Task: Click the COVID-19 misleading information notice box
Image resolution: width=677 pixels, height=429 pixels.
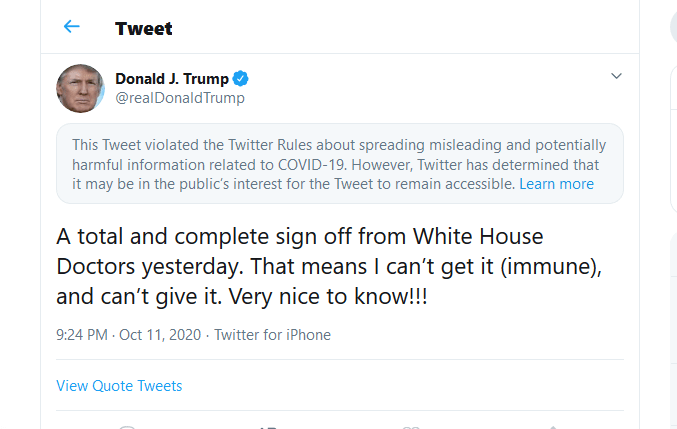Action: point(339,163)
